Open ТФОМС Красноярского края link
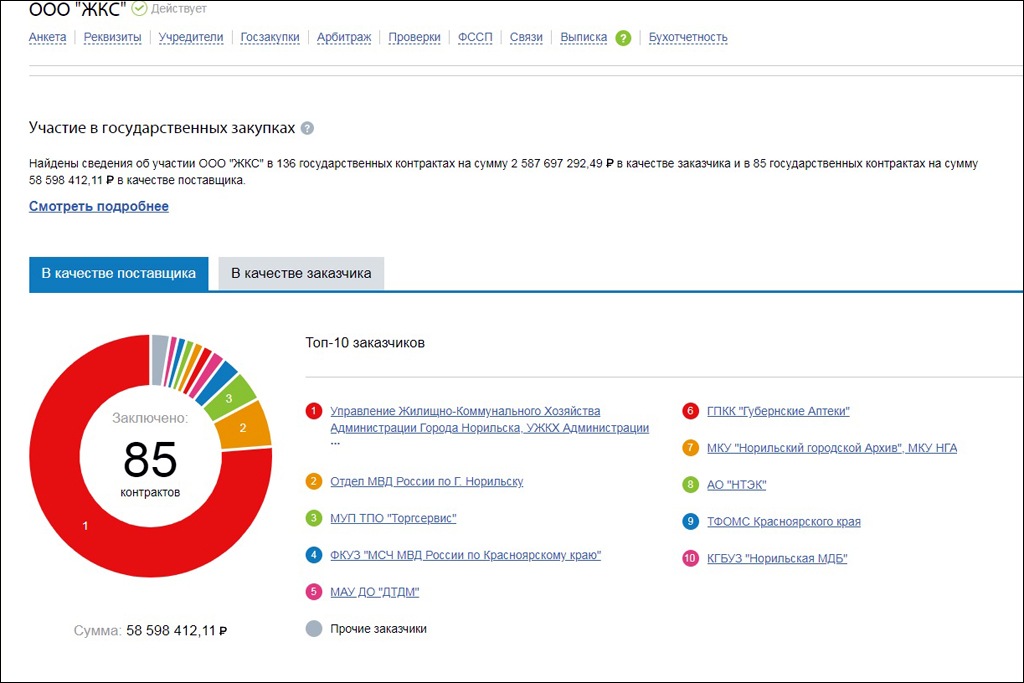The image size is (1024, 683). click(783, 522)
